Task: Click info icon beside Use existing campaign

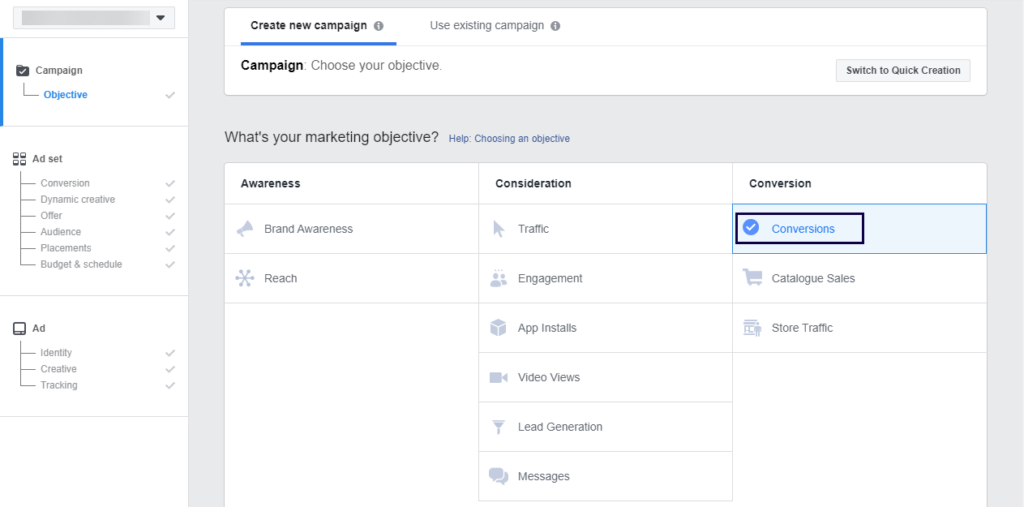Action: [x=556, y=26]
